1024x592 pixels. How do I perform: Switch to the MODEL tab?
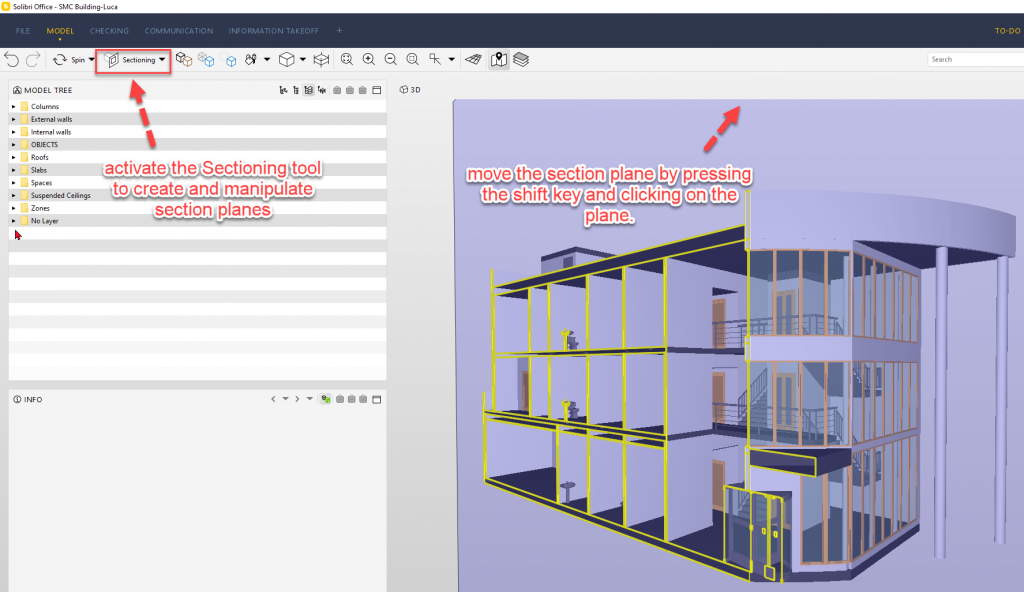point(60,31)
